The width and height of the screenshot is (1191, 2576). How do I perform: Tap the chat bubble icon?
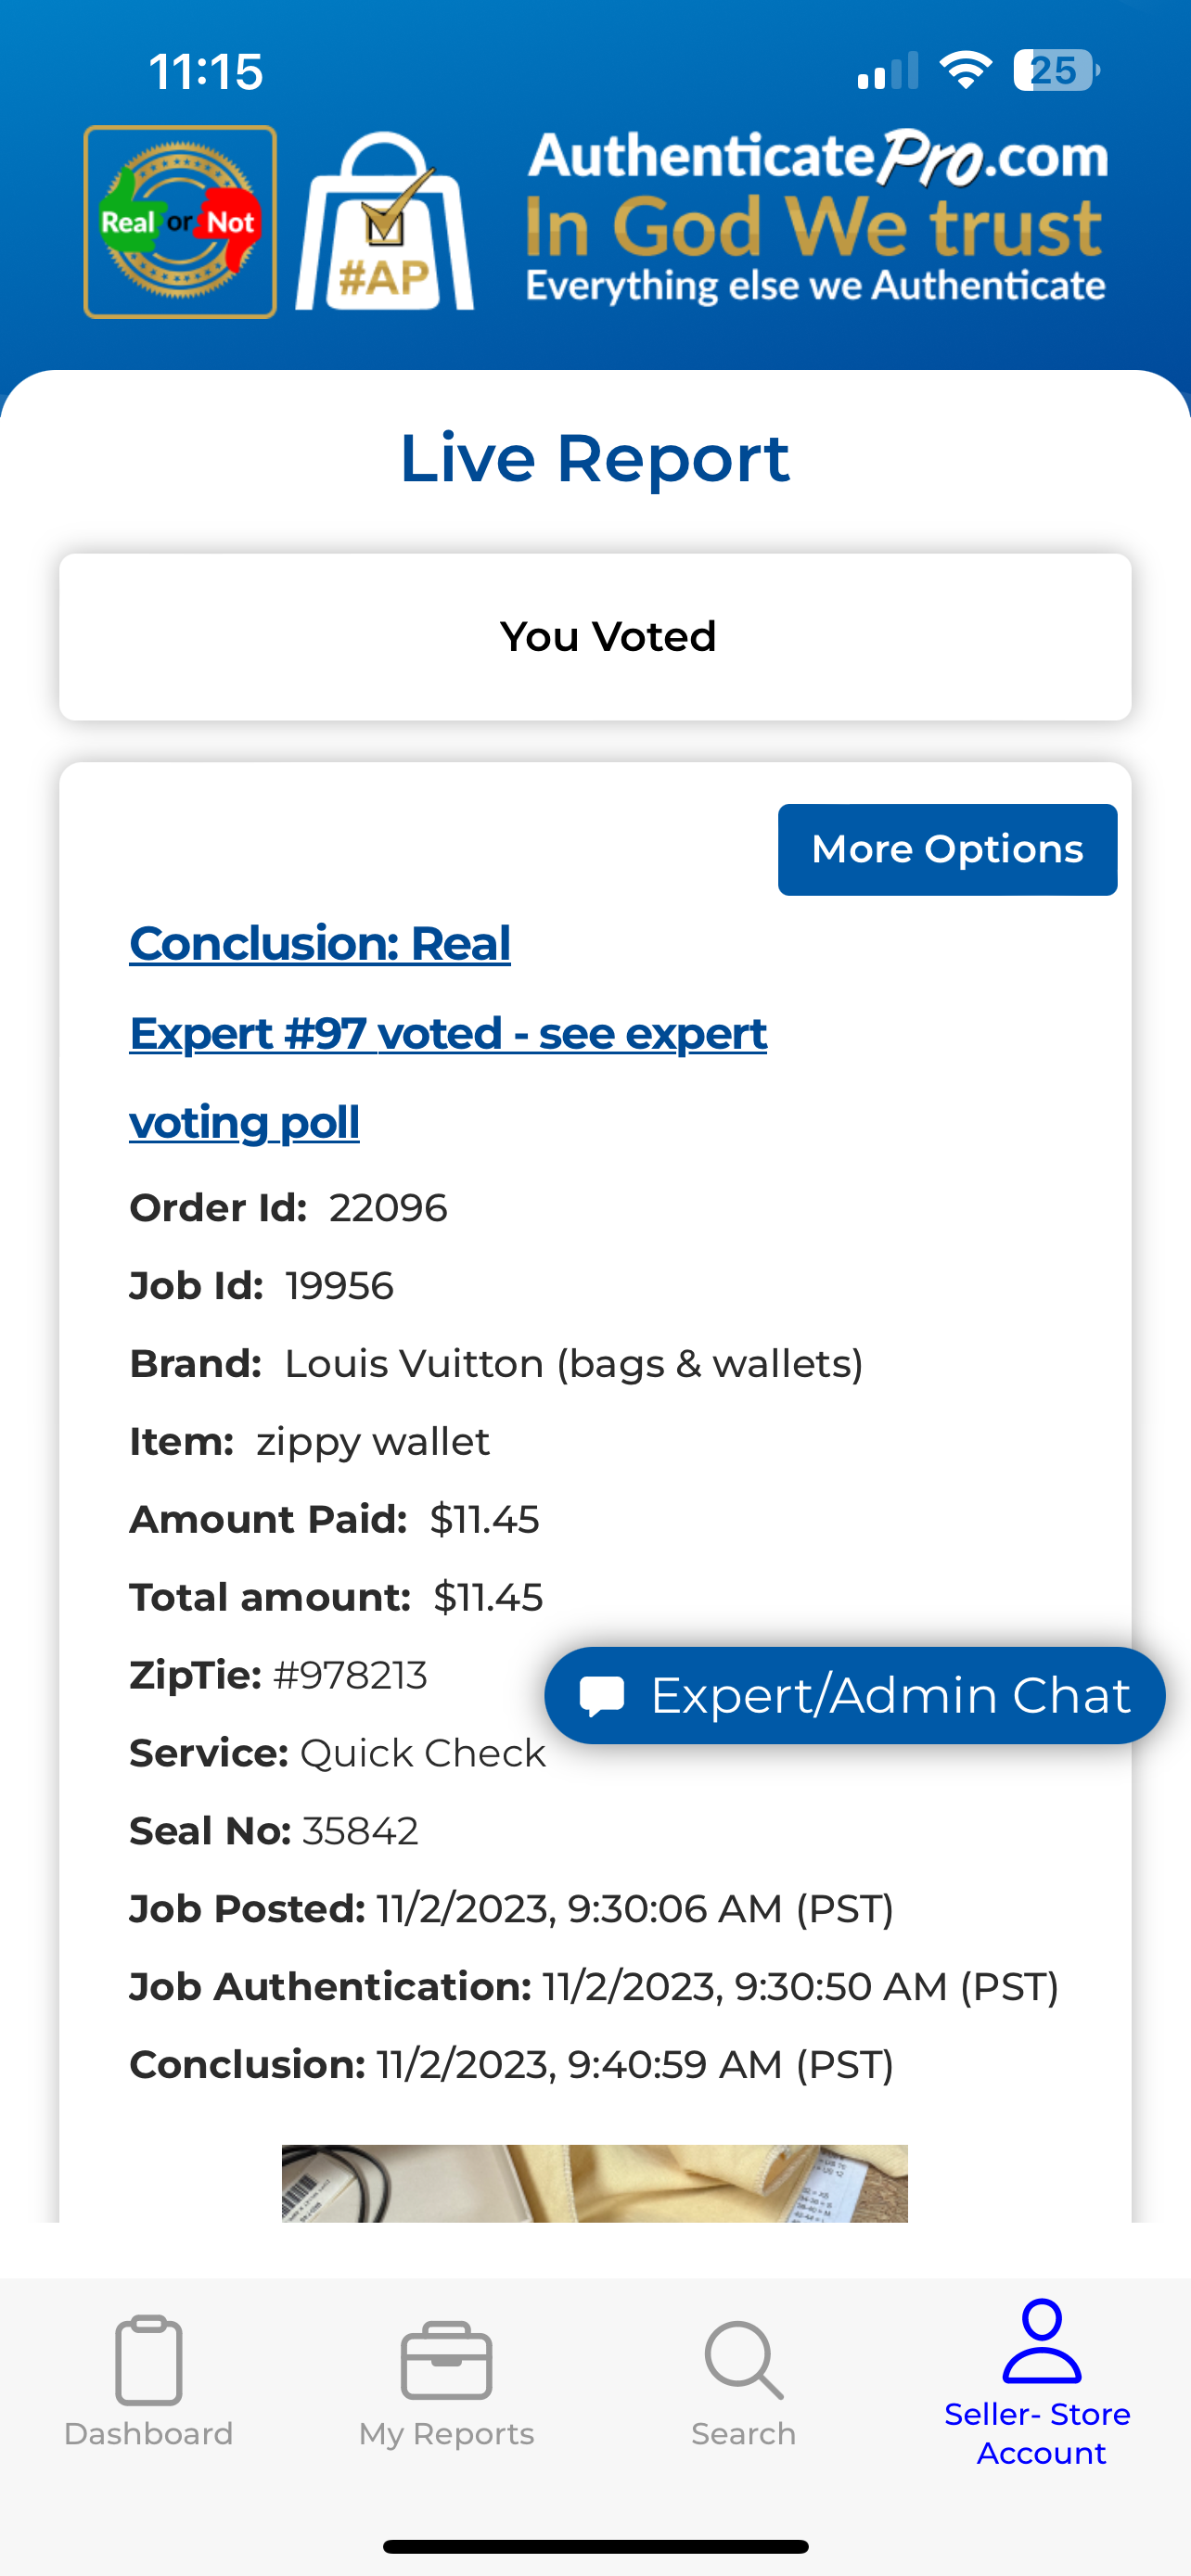point(602,1696)
